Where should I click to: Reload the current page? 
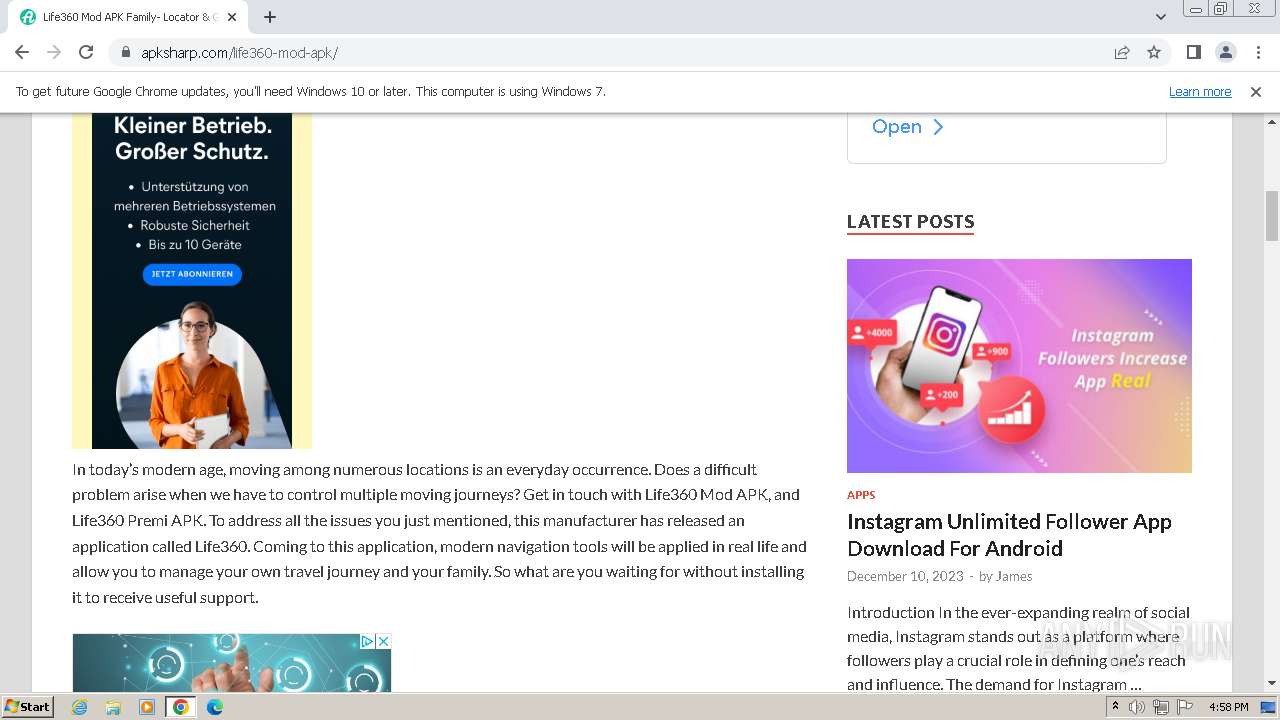(86, 52)
